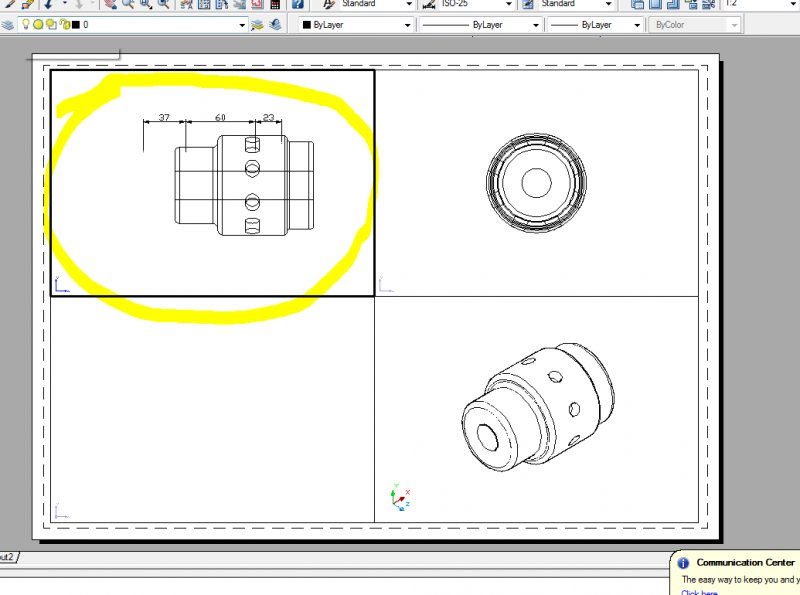Click the Undo arrow icon

point(48,4)
